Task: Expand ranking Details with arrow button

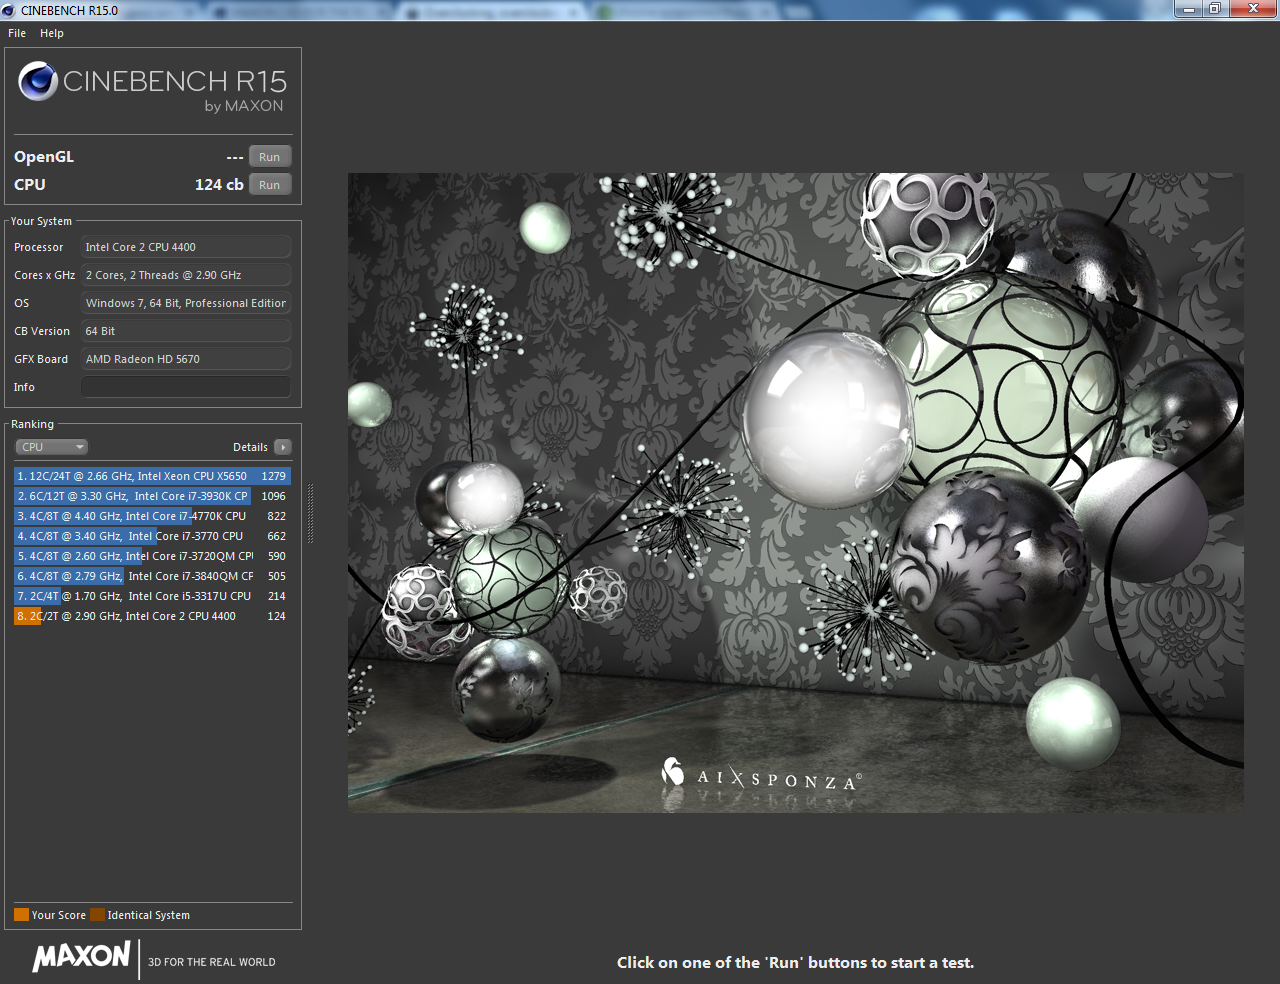Action: click(283, 447)
